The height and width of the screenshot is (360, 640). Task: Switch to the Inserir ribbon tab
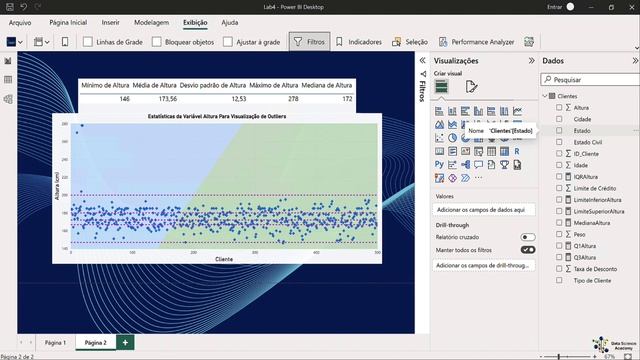click(x=111, y=23)
